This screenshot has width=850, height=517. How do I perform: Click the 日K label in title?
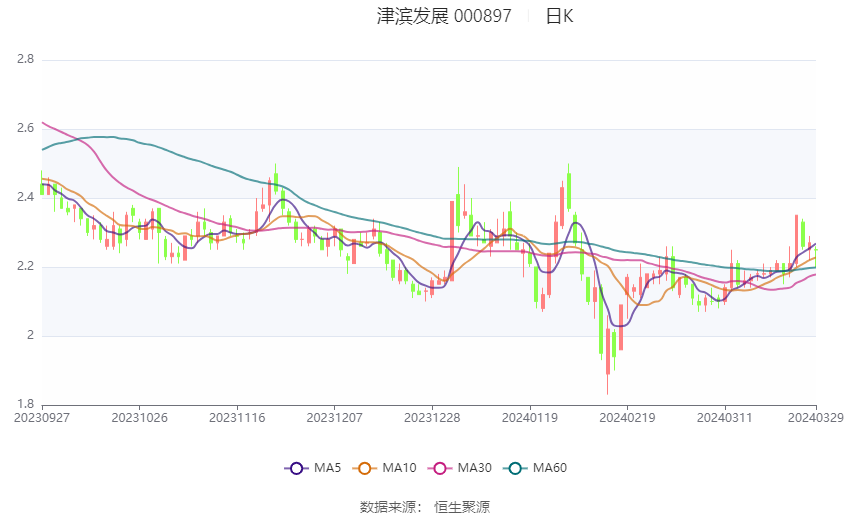559,16
